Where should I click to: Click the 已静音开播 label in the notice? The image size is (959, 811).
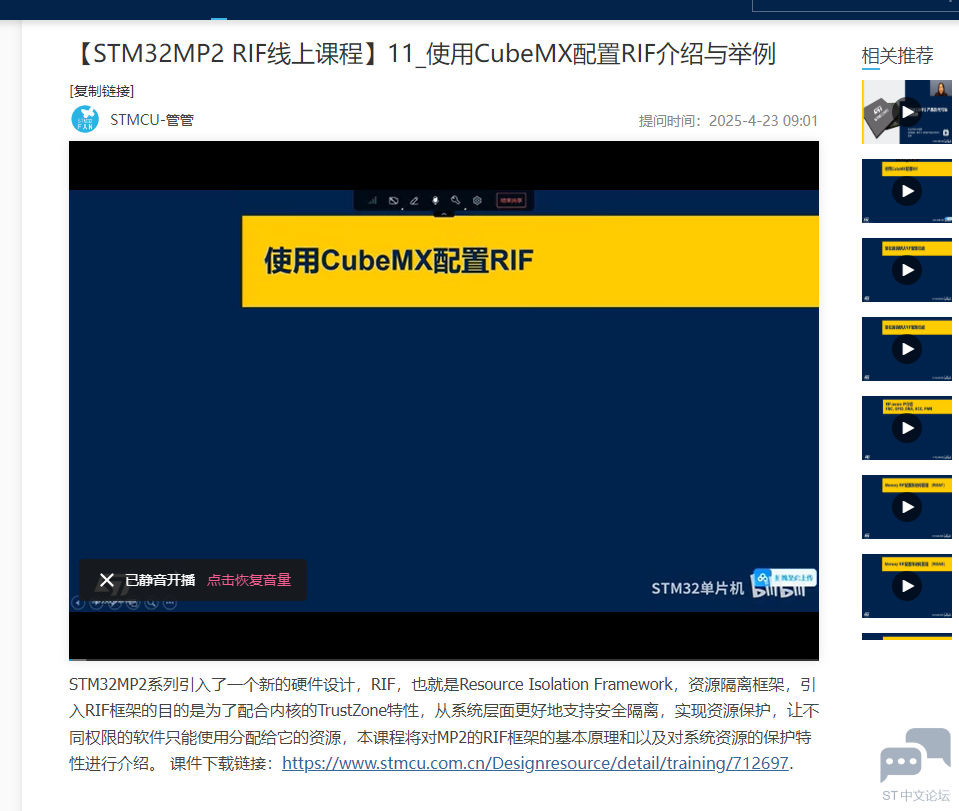160,580
